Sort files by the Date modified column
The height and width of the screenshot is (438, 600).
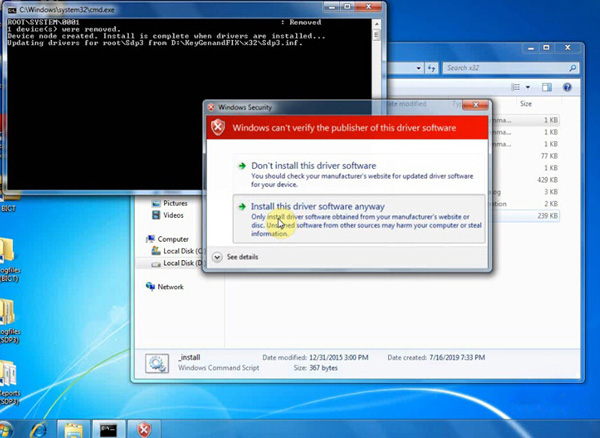click(x=406, y=104)
